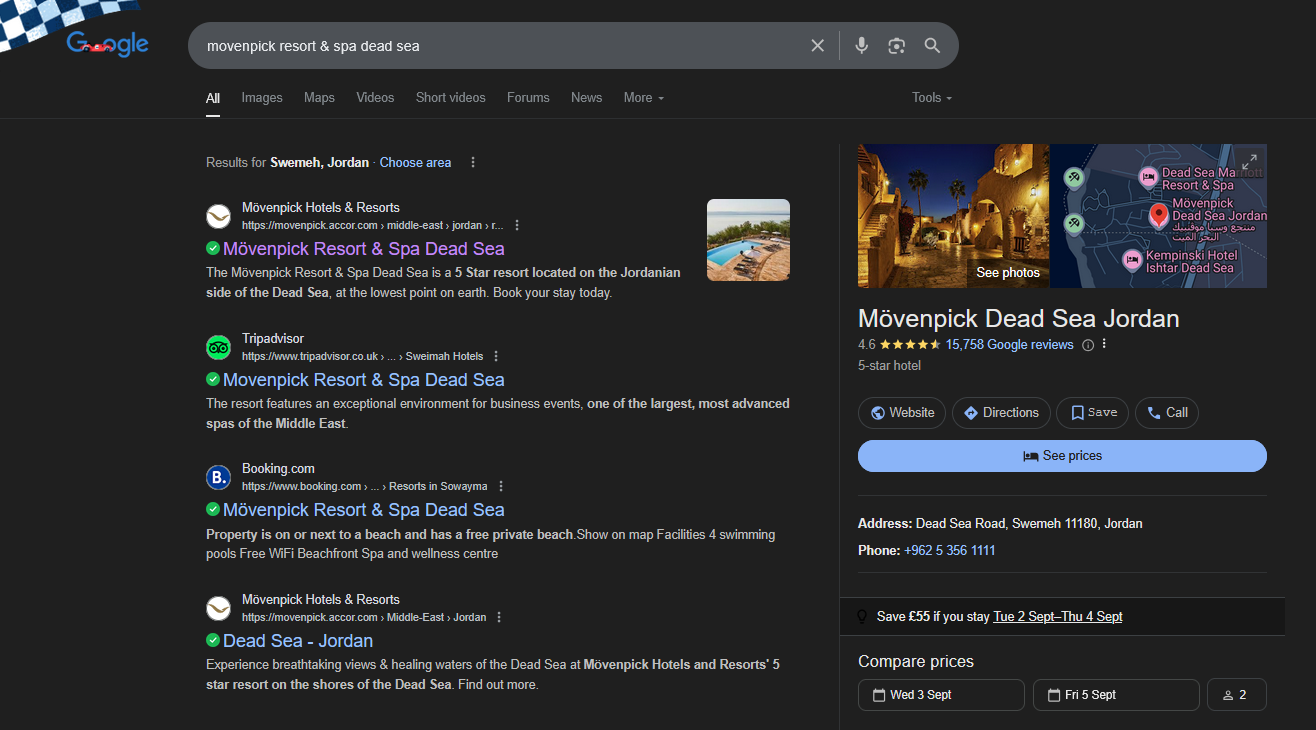
Task: Switch to the Short videos tab
Action: pyautogui.click(x=450, y=97)
